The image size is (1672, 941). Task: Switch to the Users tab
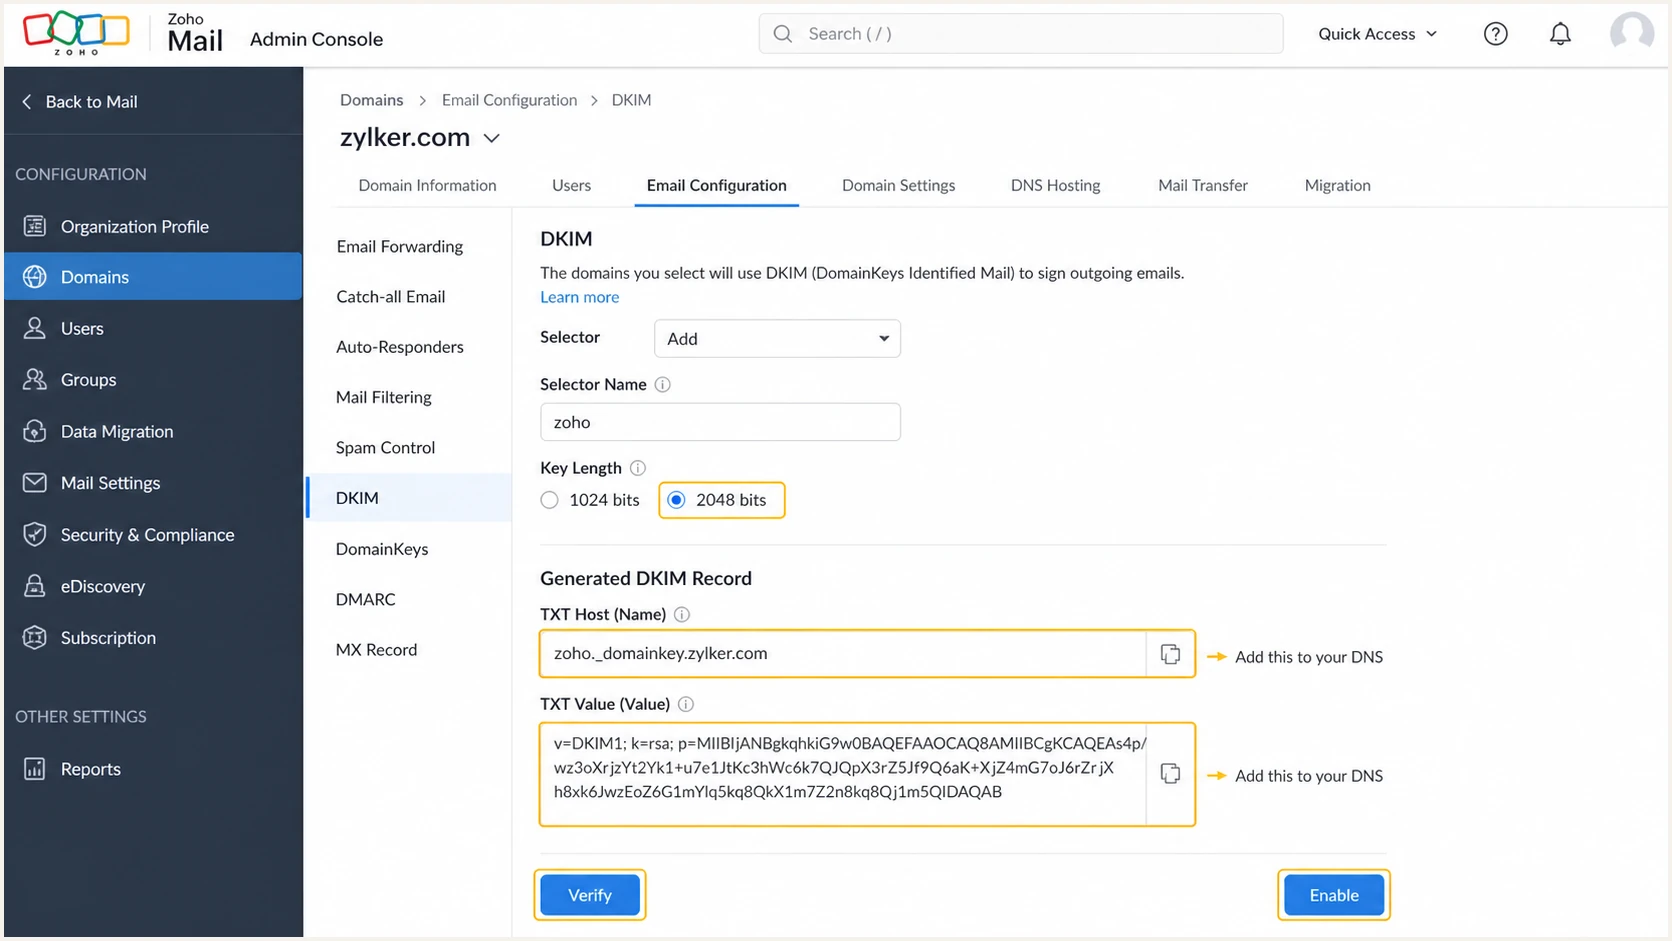(571, 185)
